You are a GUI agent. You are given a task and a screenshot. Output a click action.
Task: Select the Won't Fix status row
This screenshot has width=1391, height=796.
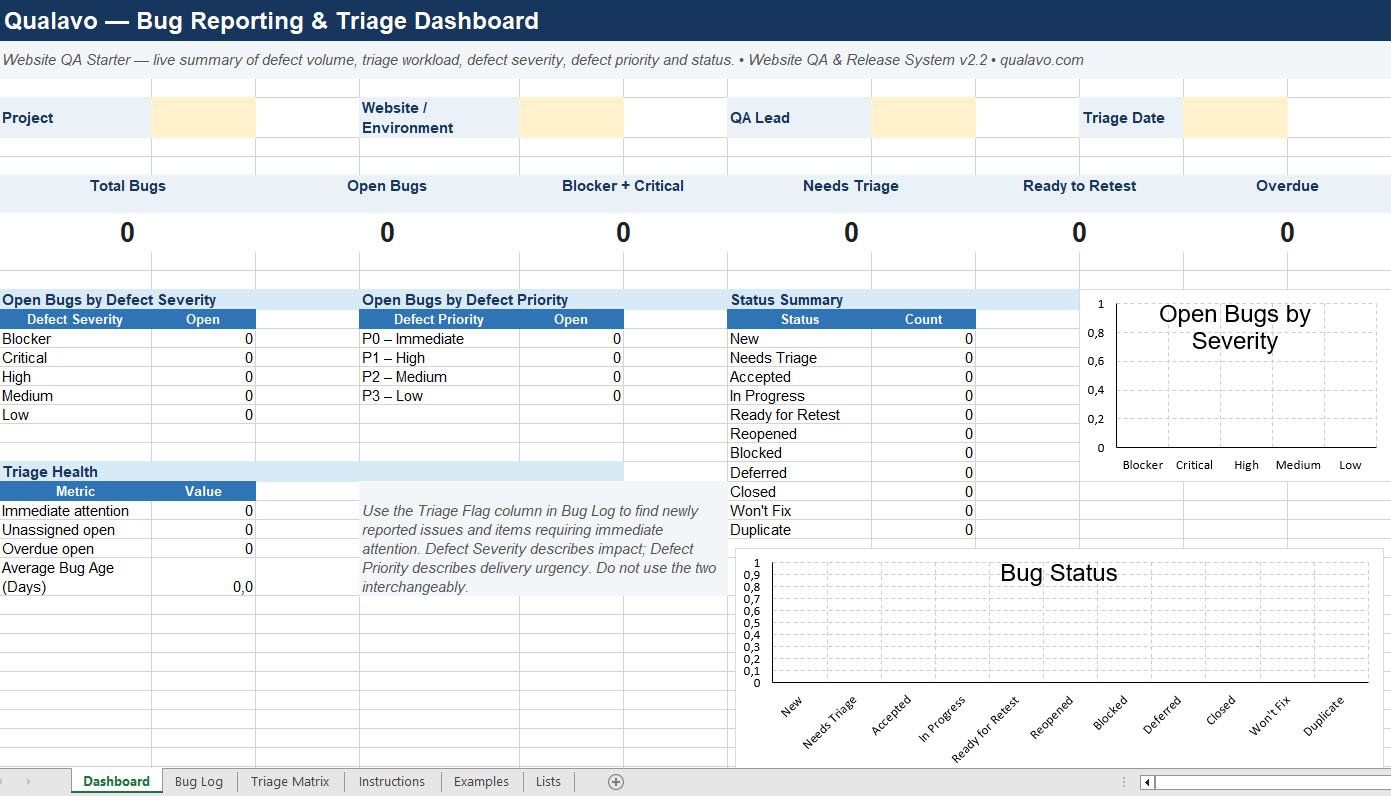(851, 511)
